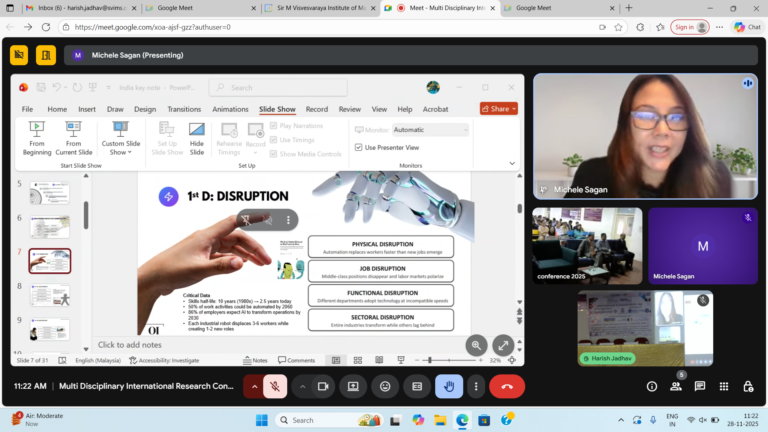Click Rehearse Timings button
The height and width of the screenshot is (432, 768).
(229, 139)
